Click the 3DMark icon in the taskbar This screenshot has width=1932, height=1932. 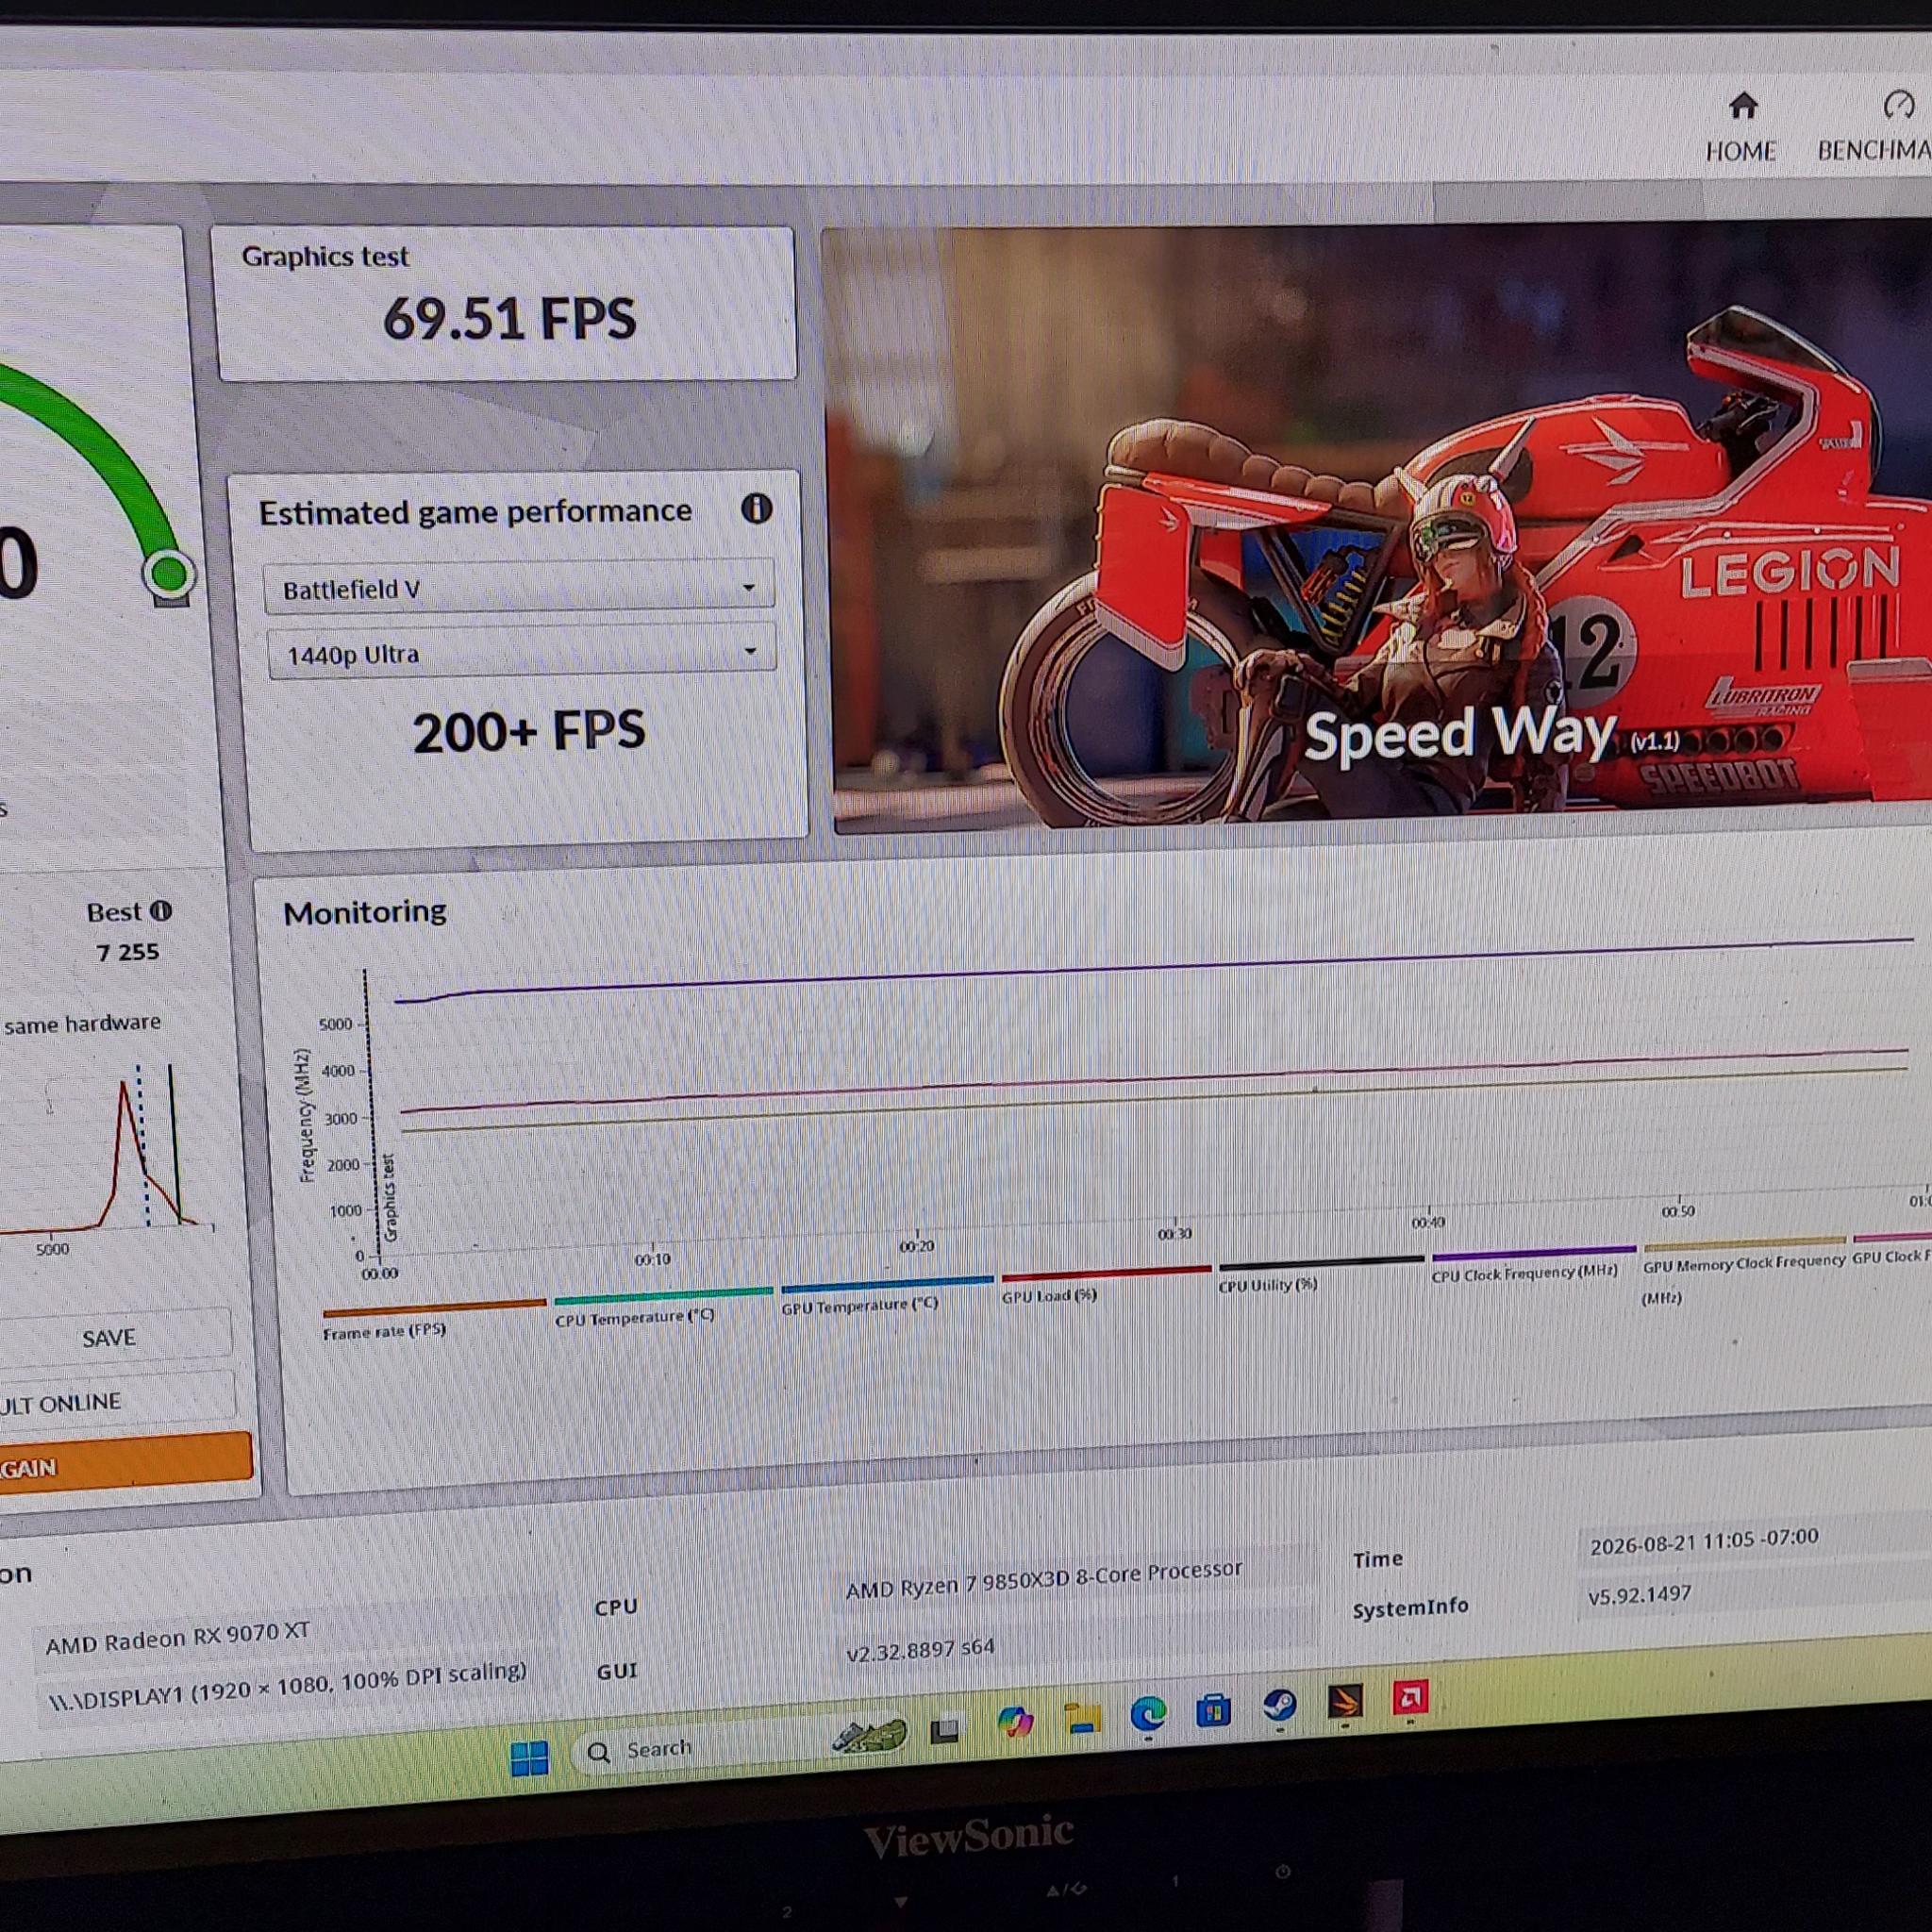click(x=1345, y=1701)
